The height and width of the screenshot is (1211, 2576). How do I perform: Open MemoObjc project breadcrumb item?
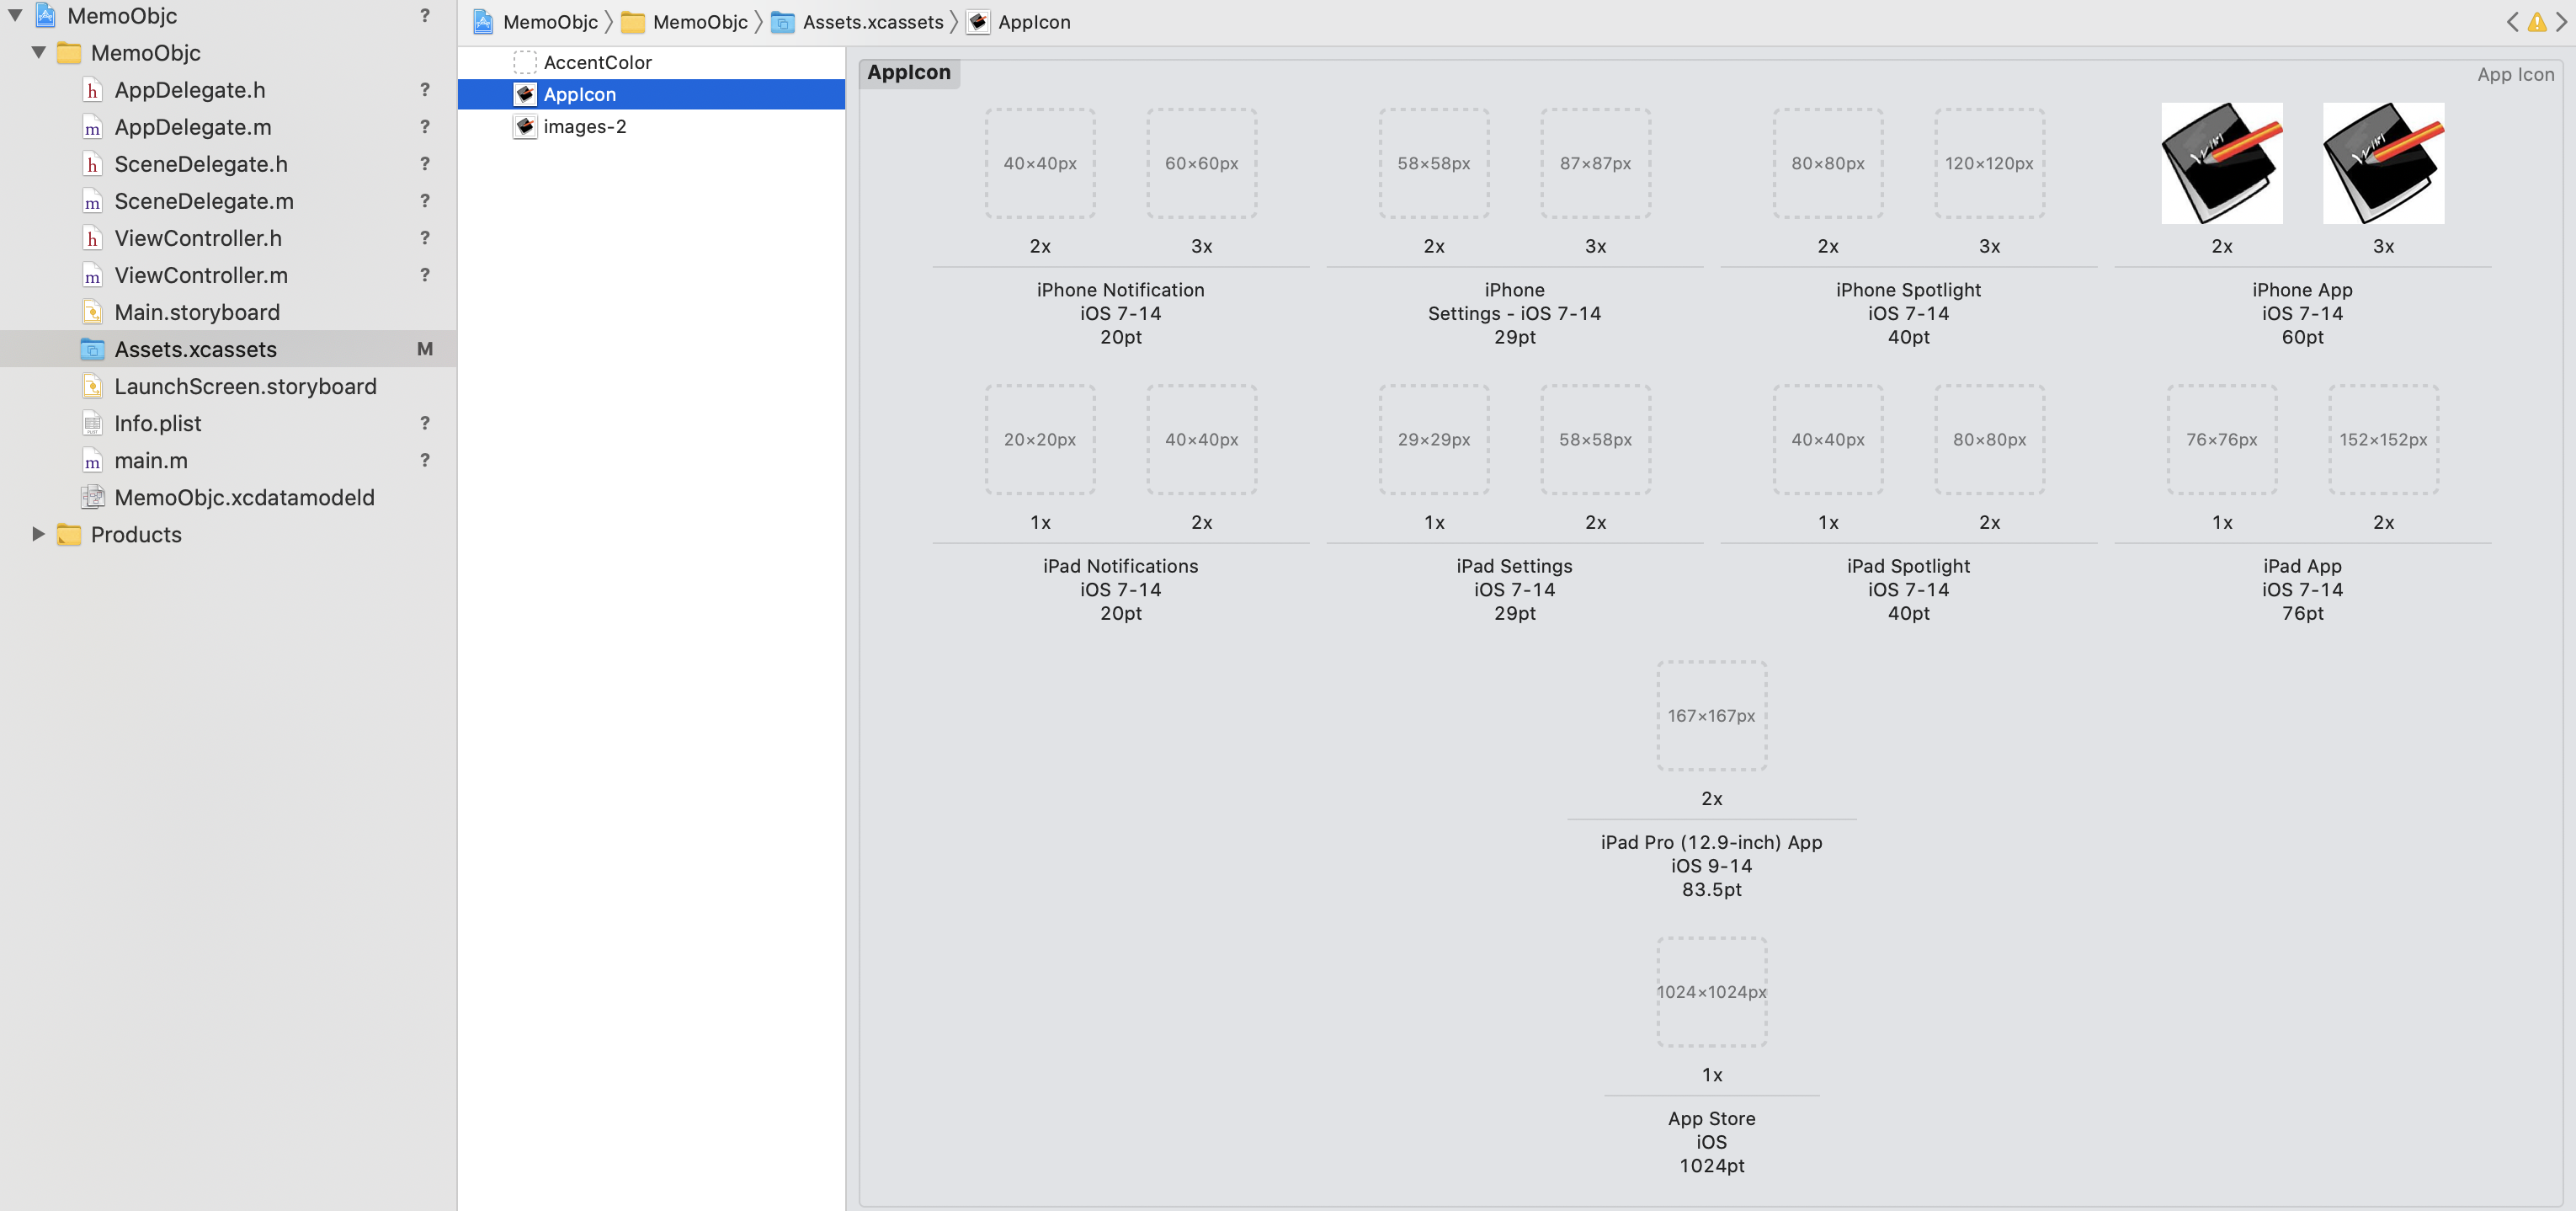(549, 22)
